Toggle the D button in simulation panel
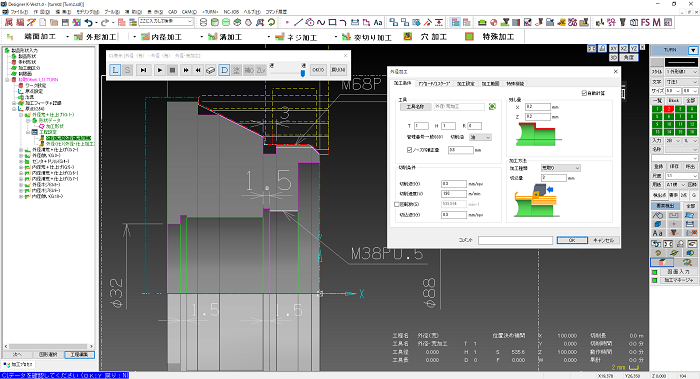This screenshot has width=700, height=379. [224, 70]
